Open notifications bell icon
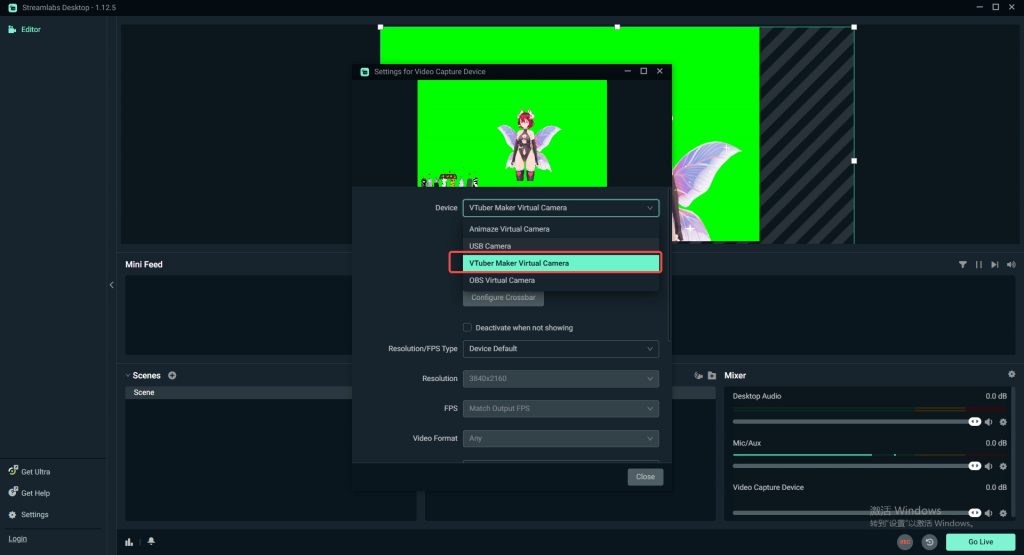The image size is (1024, 555). coord(152,541)
